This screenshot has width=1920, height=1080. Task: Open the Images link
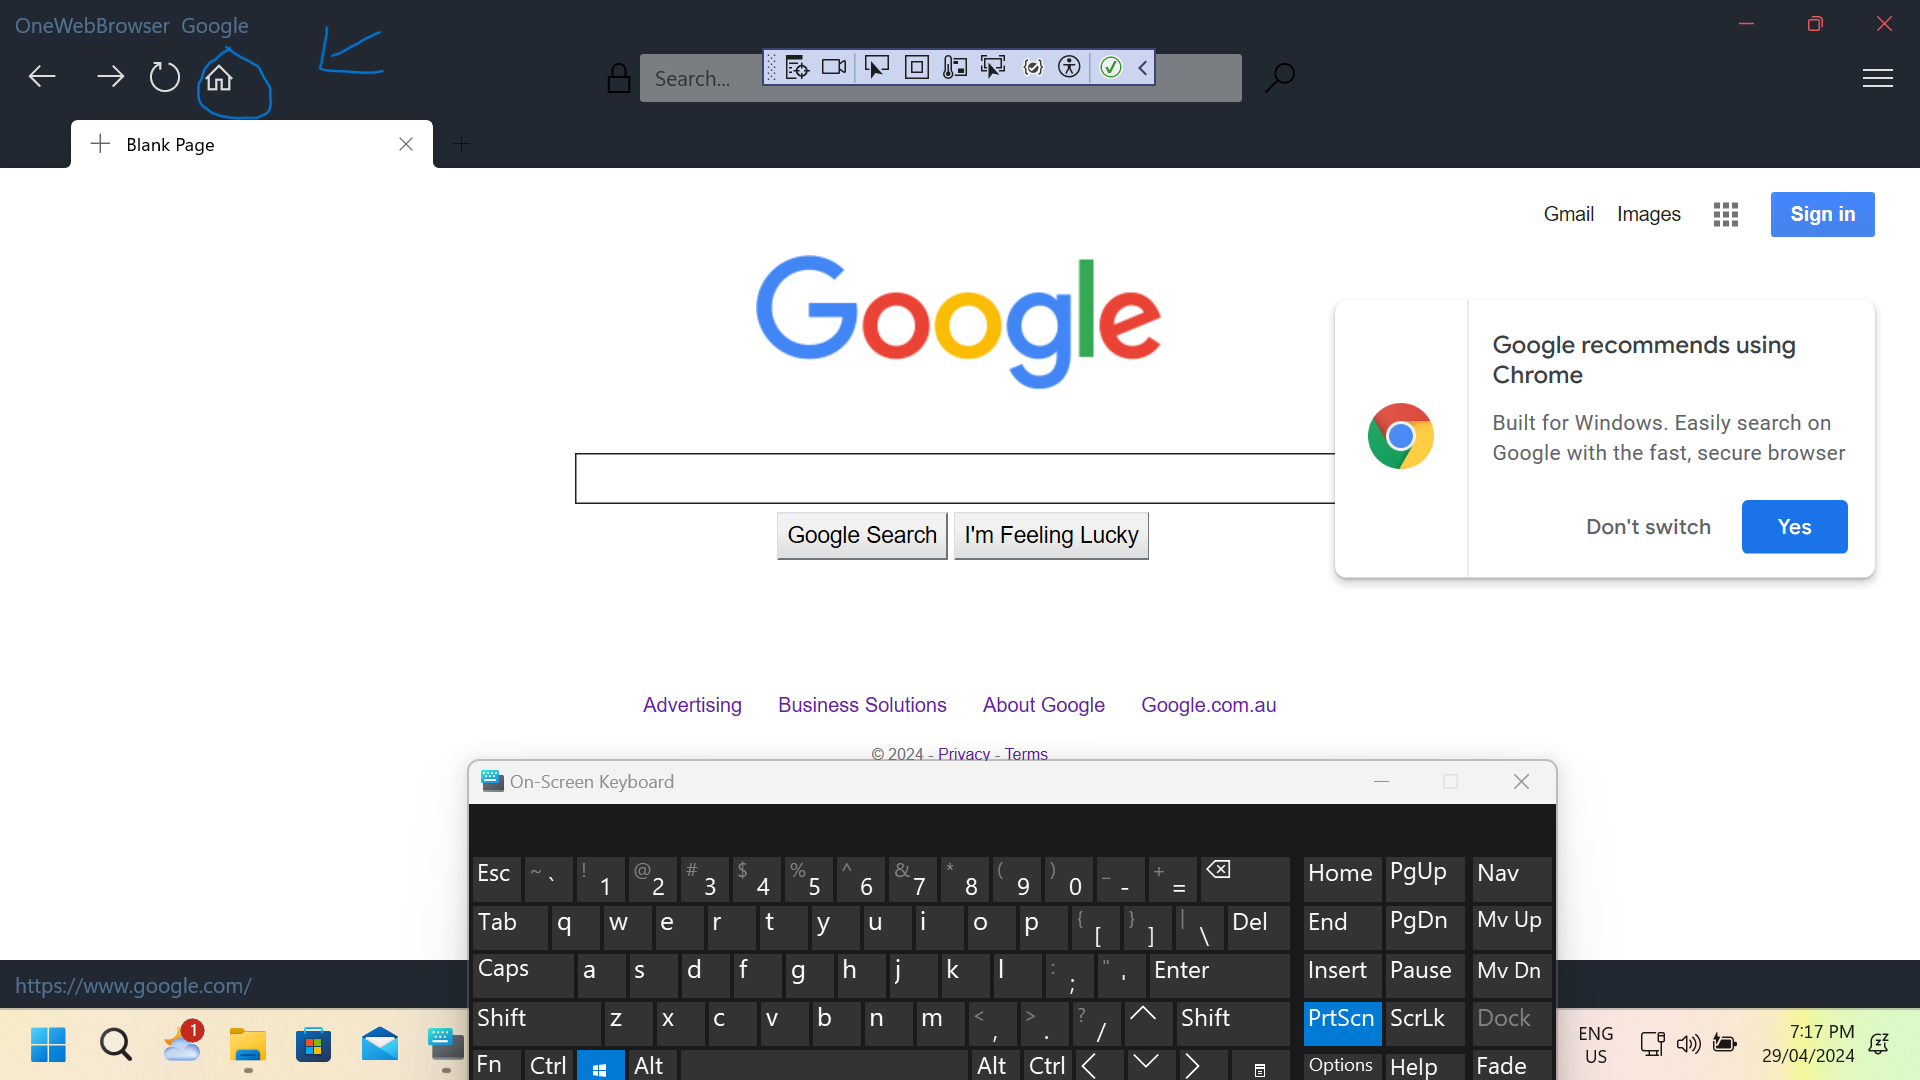[x=1648, y=214]
